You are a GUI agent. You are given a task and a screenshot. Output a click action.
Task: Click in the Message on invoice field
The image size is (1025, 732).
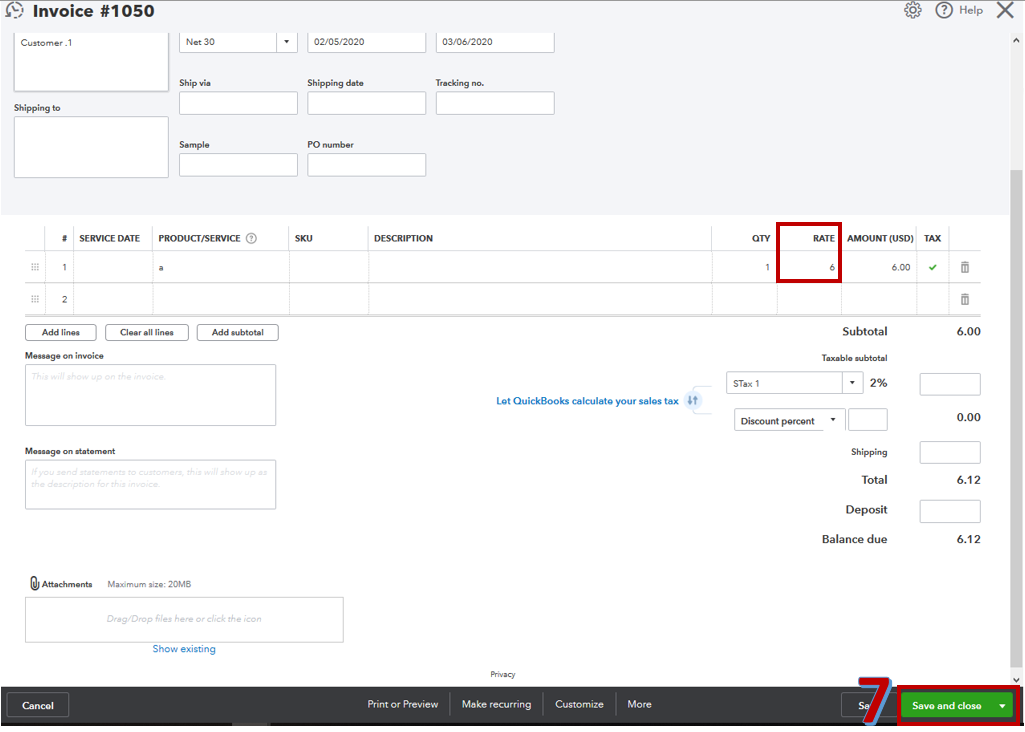coord(150,392)
